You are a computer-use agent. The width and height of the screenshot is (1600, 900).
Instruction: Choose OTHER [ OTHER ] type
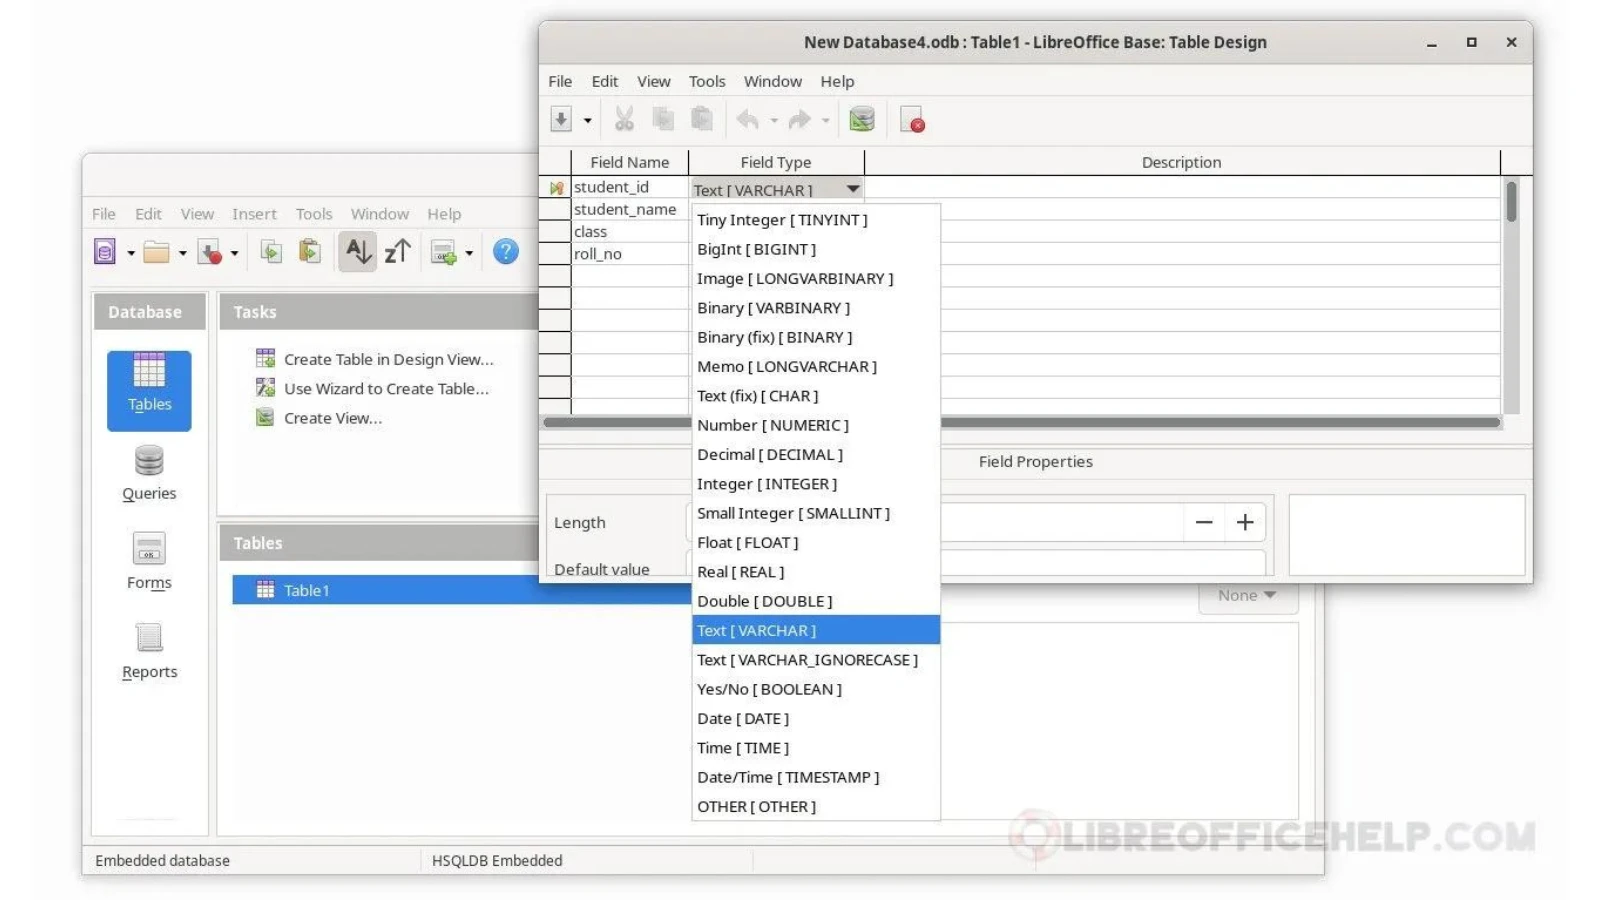point(816,807)
